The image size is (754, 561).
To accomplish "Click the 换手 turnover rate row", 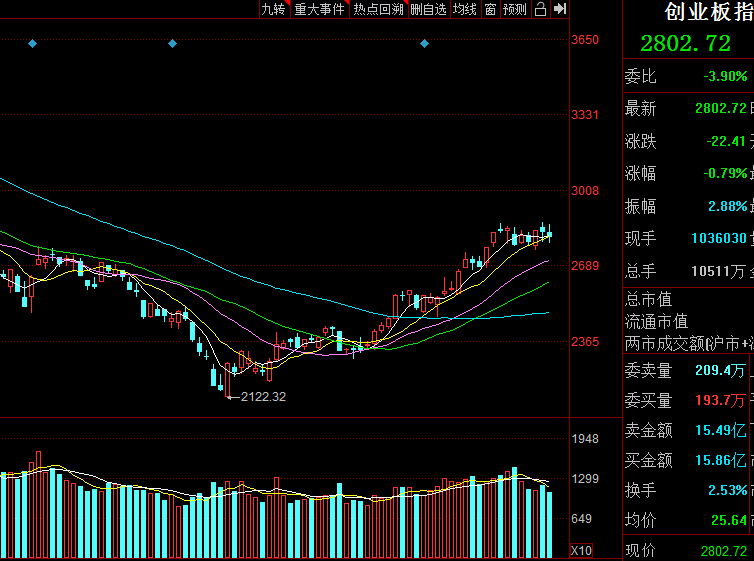I will 687,490.
